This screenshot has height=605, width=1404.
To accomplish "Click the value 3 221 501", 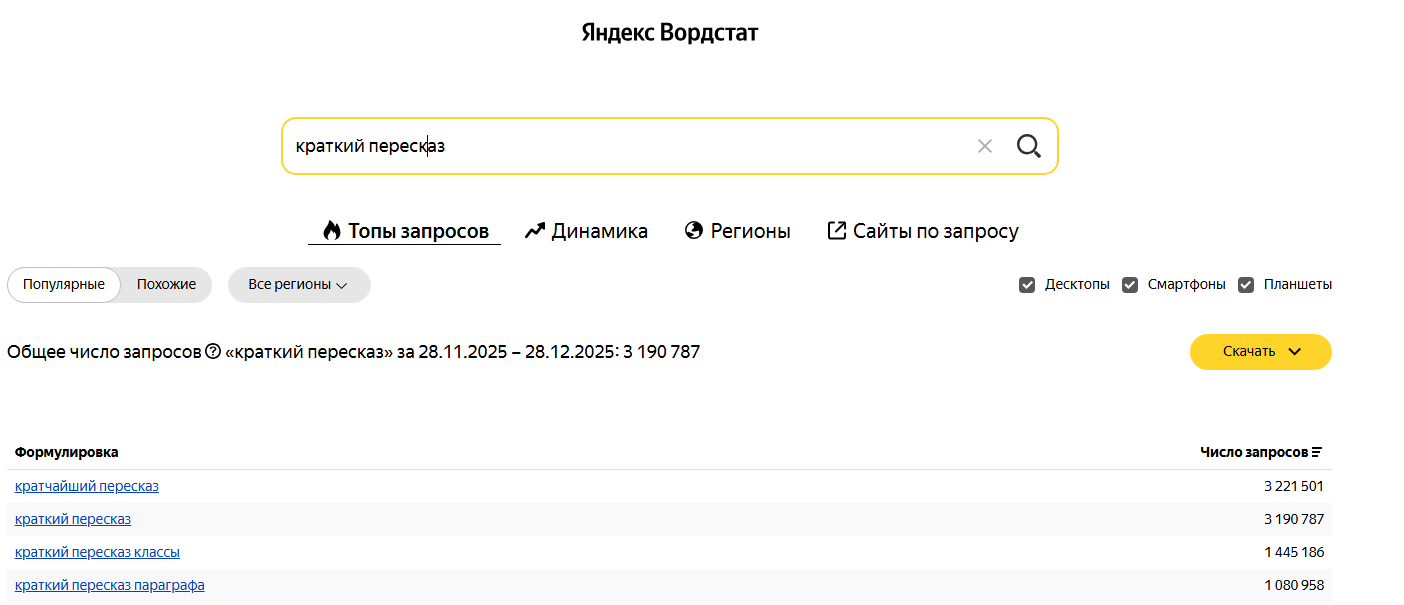I will (x=1294, y=486).
